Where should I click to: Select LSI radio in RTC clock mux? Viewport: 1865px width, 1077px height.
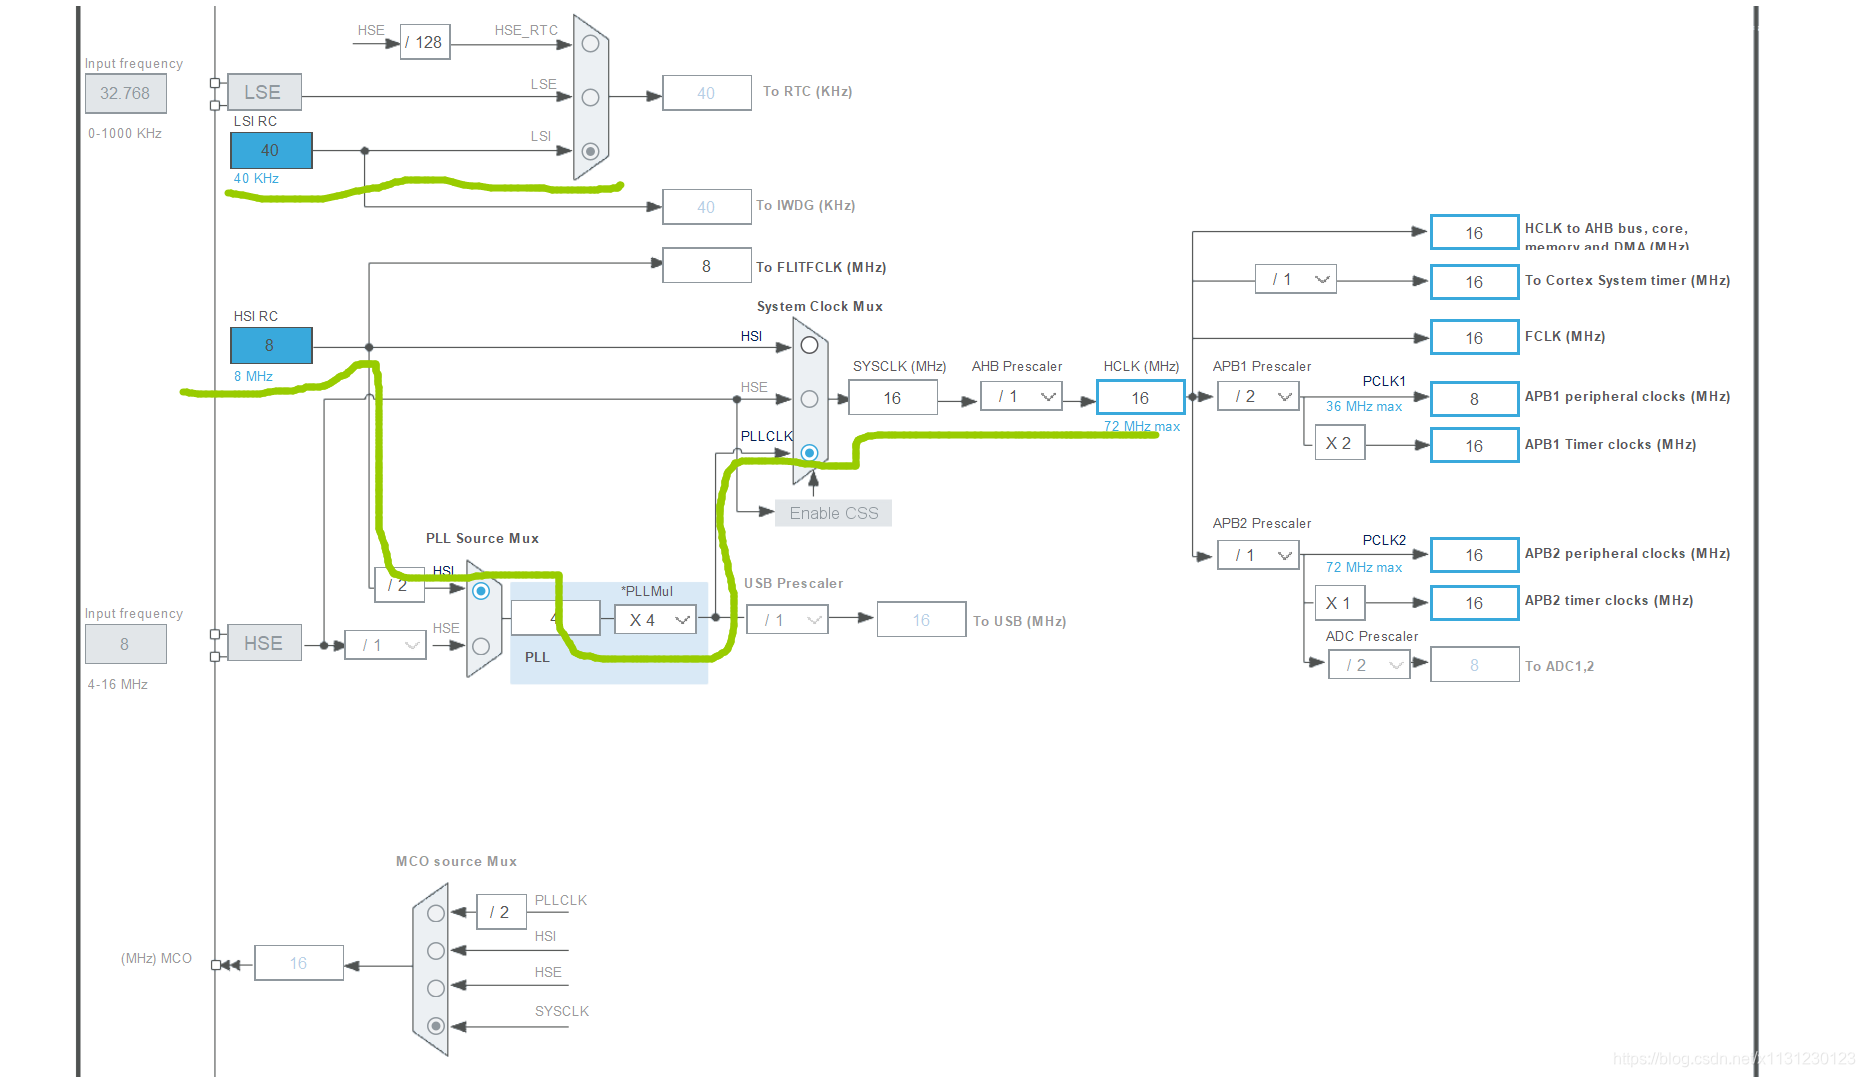tap(590, 151)
